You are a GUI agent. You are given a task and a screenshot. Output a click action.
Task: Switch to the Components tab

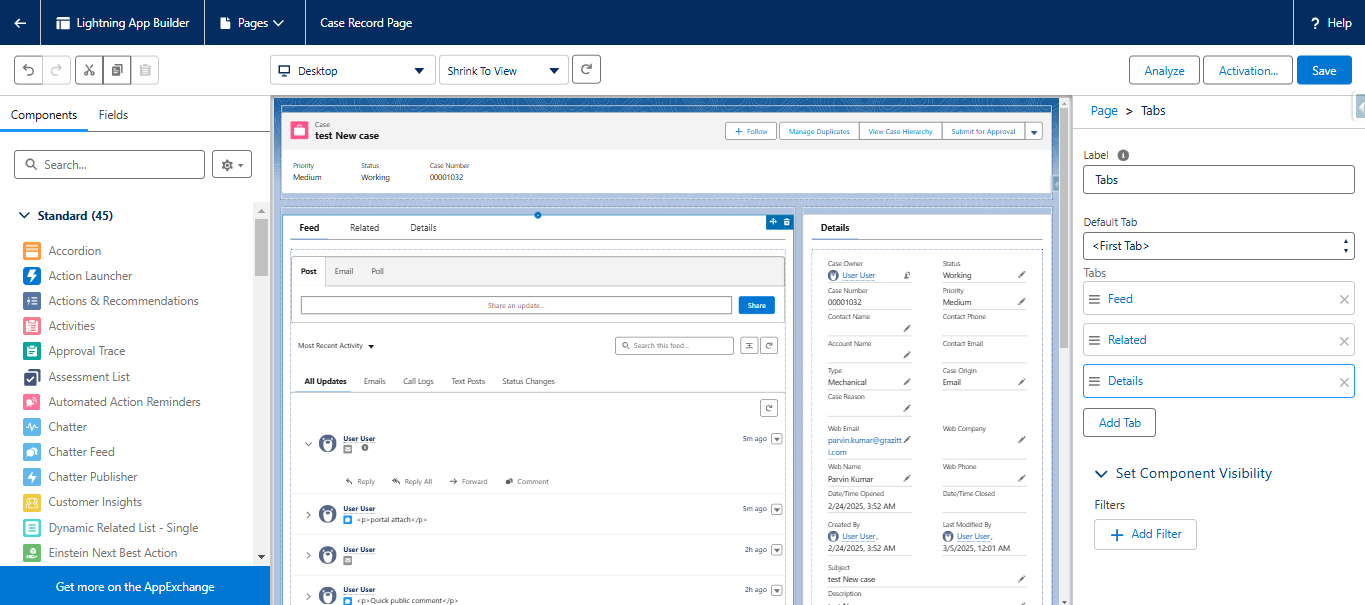click(x=44, y=115)
